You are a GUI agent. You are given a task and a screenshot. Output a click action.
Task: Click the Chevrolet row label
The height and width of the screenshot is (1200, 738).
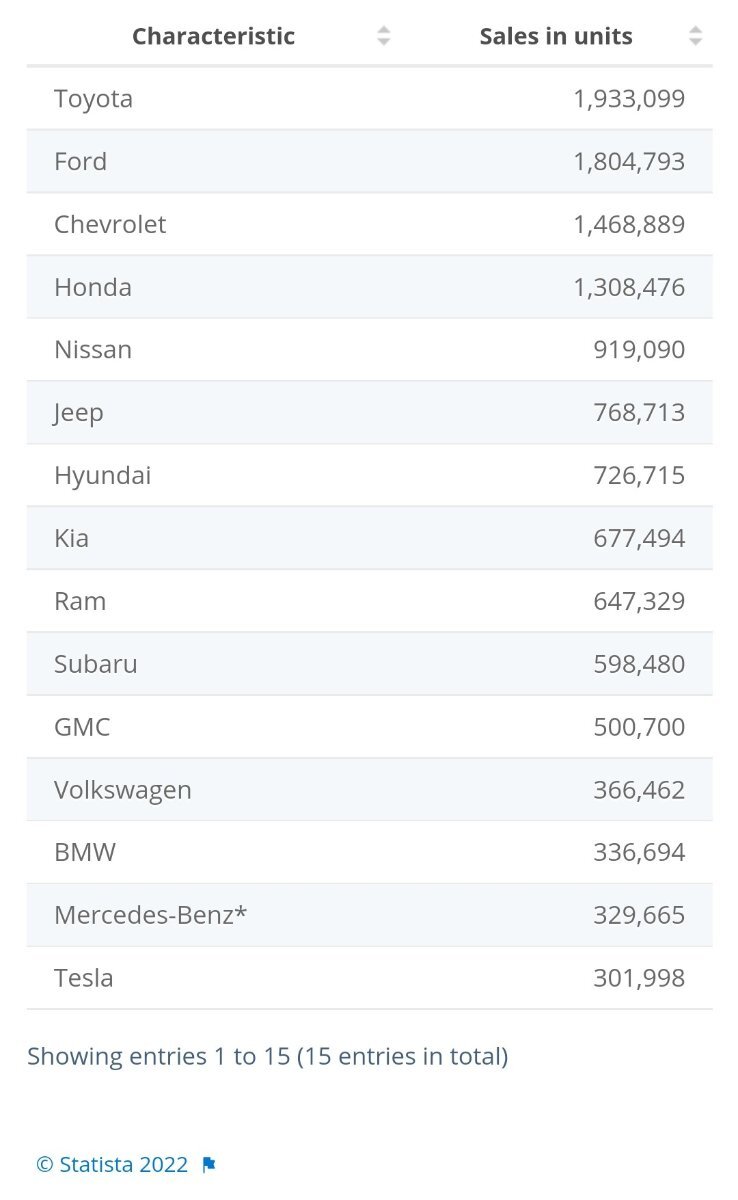point(110,224)
